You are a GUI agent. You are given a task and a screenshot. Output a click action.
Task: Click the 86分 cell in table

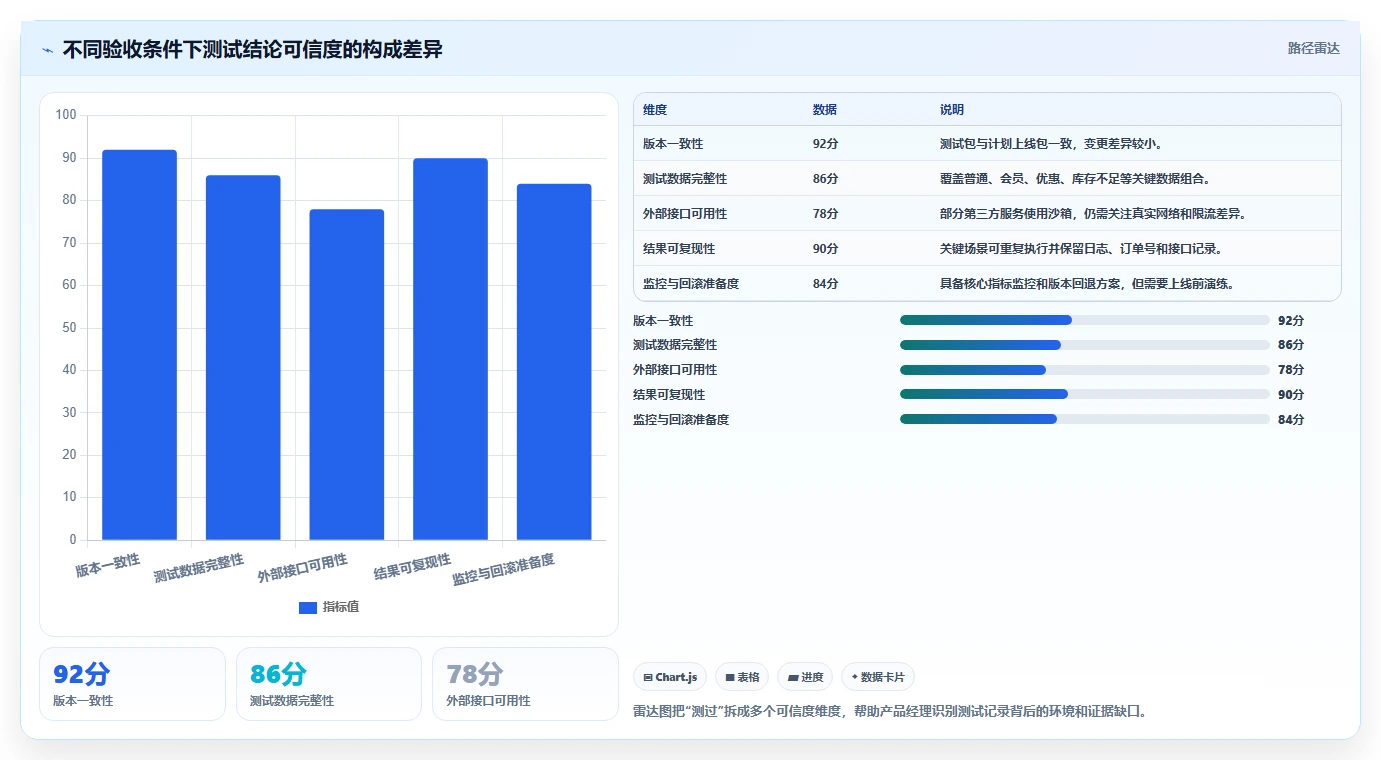click(826, 179)
